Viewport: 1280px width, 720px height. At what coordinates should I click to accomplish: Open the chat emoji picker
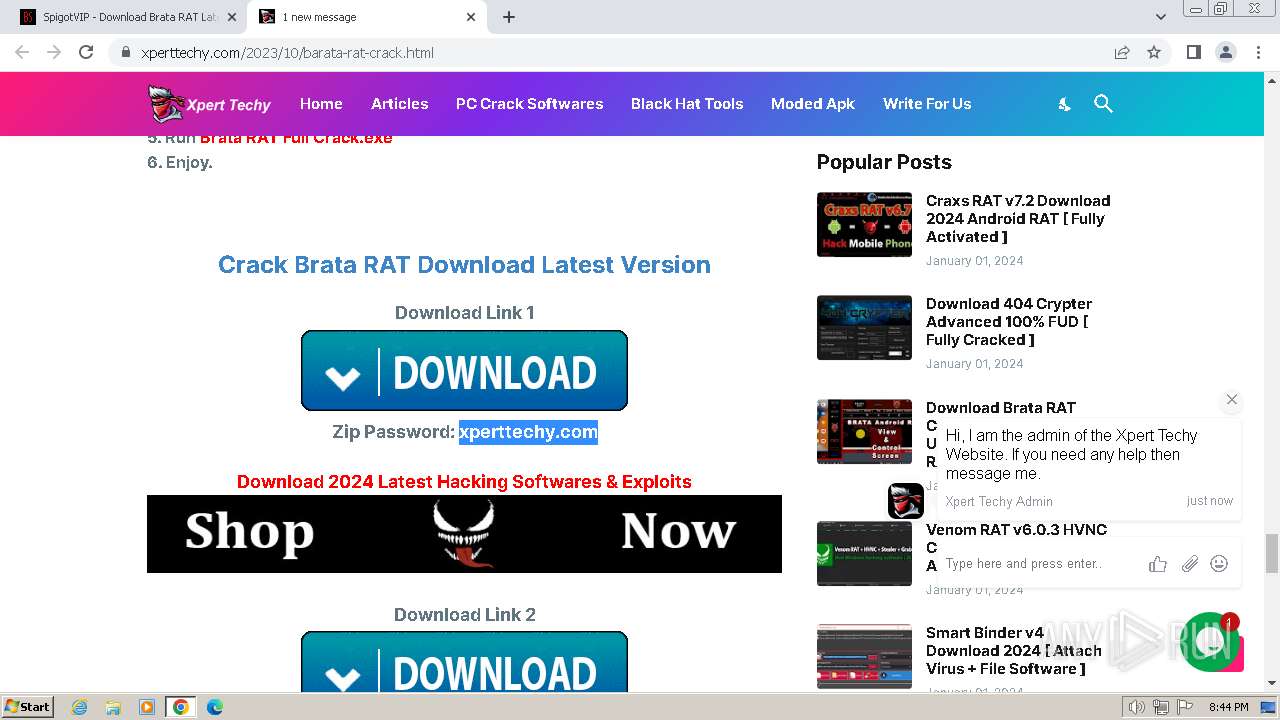point(1219,564)
